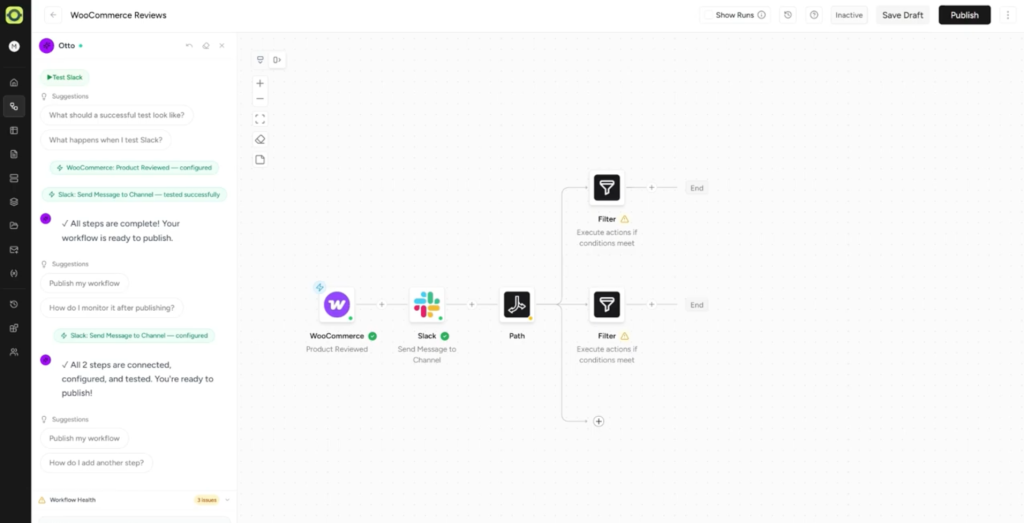The height and width of the screenshot is (523, 1024).
Task: Open the team members icon in sidebar
Action: (14, 352)
